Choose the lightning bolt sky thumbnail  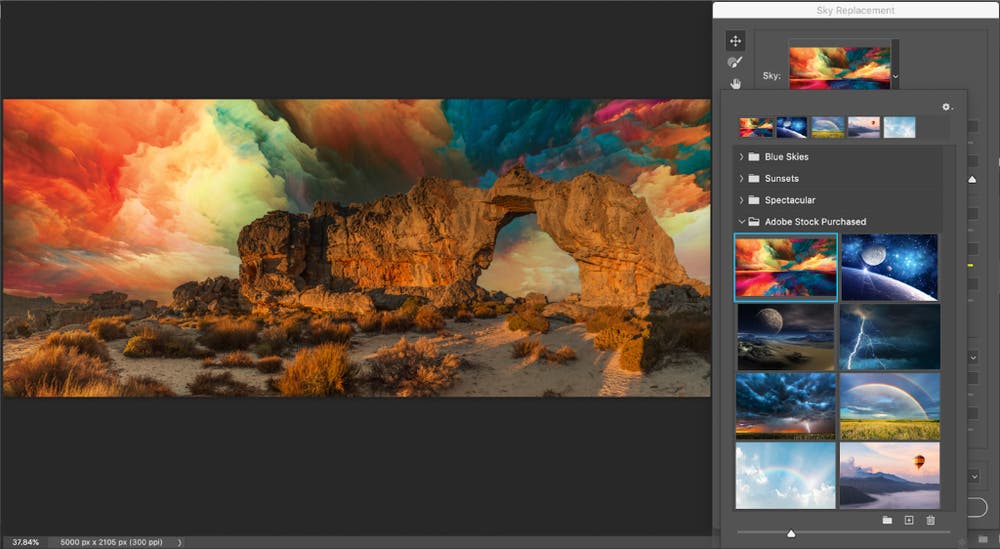click(x=890, y=337)
